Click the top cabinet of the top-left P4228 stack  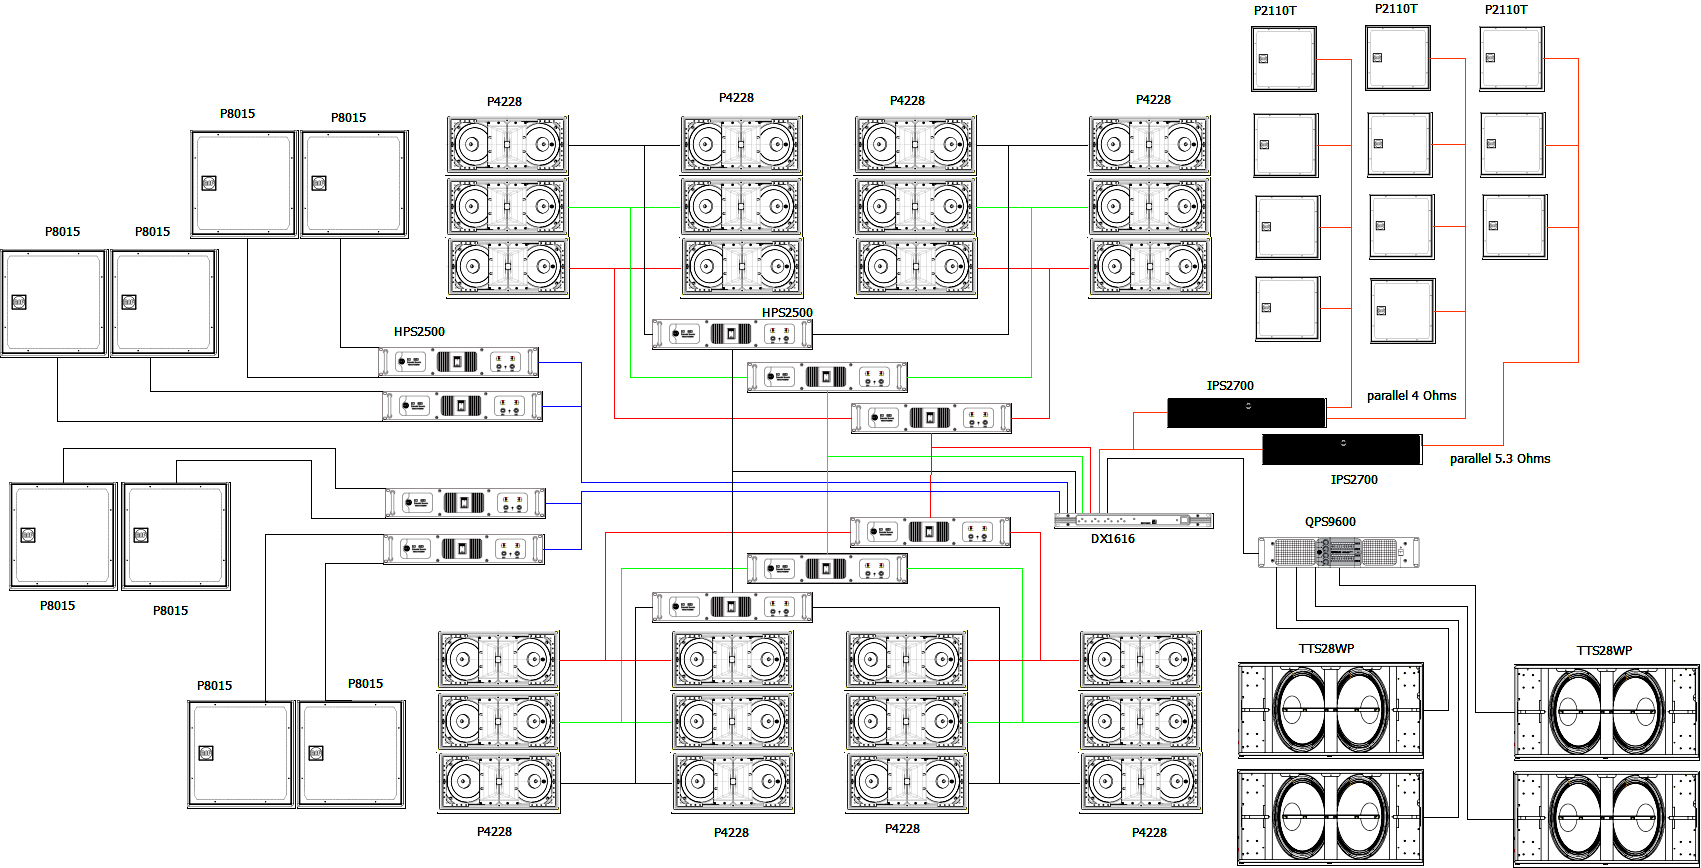507,145
